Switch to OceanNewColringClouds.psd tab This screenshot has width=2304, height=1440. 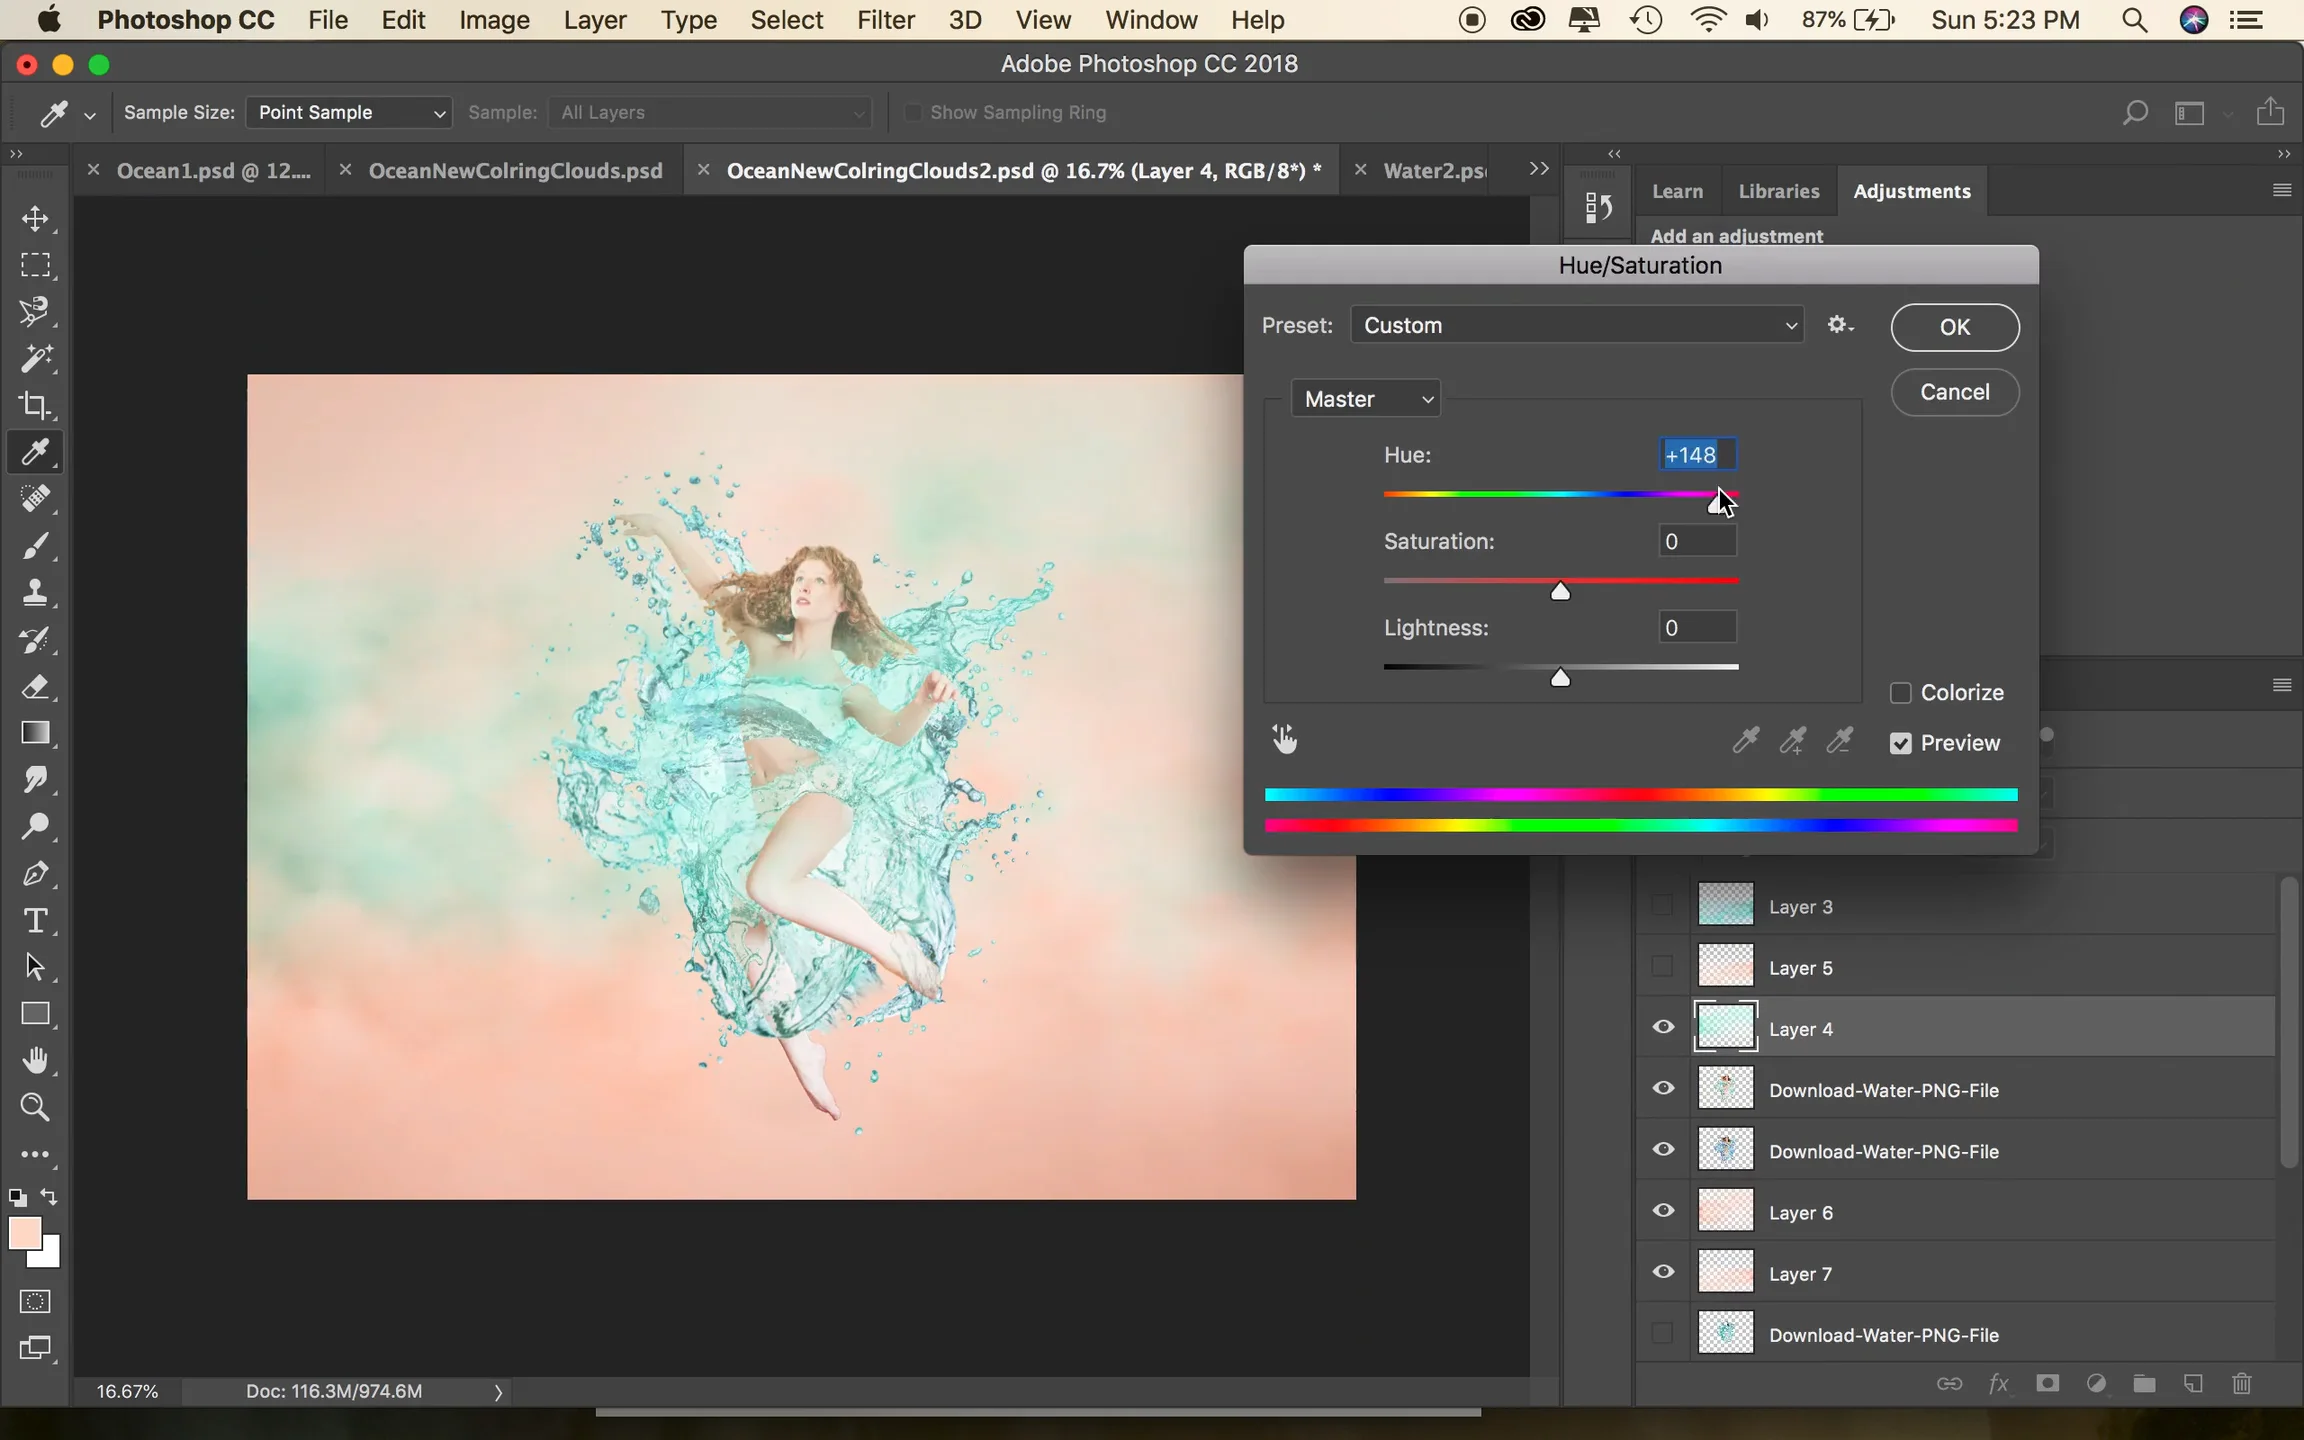point(515,171)
